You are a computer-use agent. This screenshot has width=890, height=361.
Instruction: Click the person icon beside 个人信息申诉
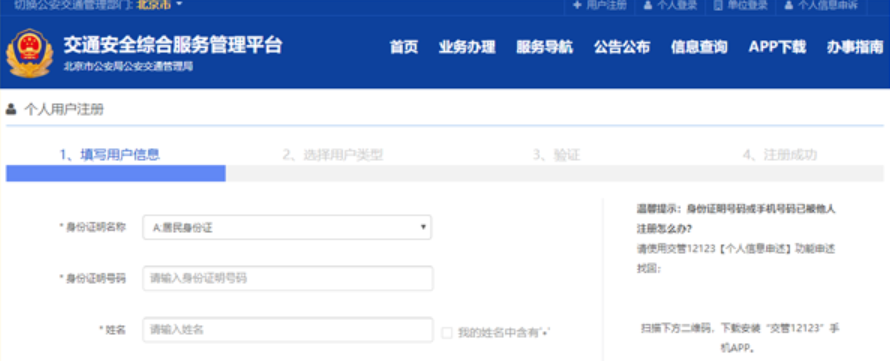click(788, 5)
